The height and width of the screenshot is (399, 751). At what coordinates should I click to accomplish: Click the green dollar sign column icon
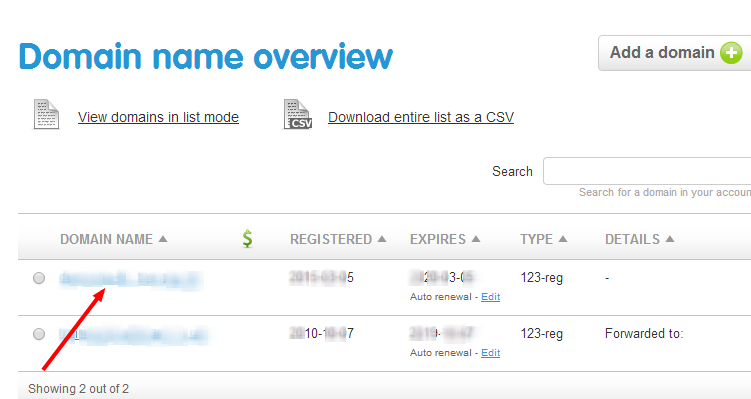[247, 239]
